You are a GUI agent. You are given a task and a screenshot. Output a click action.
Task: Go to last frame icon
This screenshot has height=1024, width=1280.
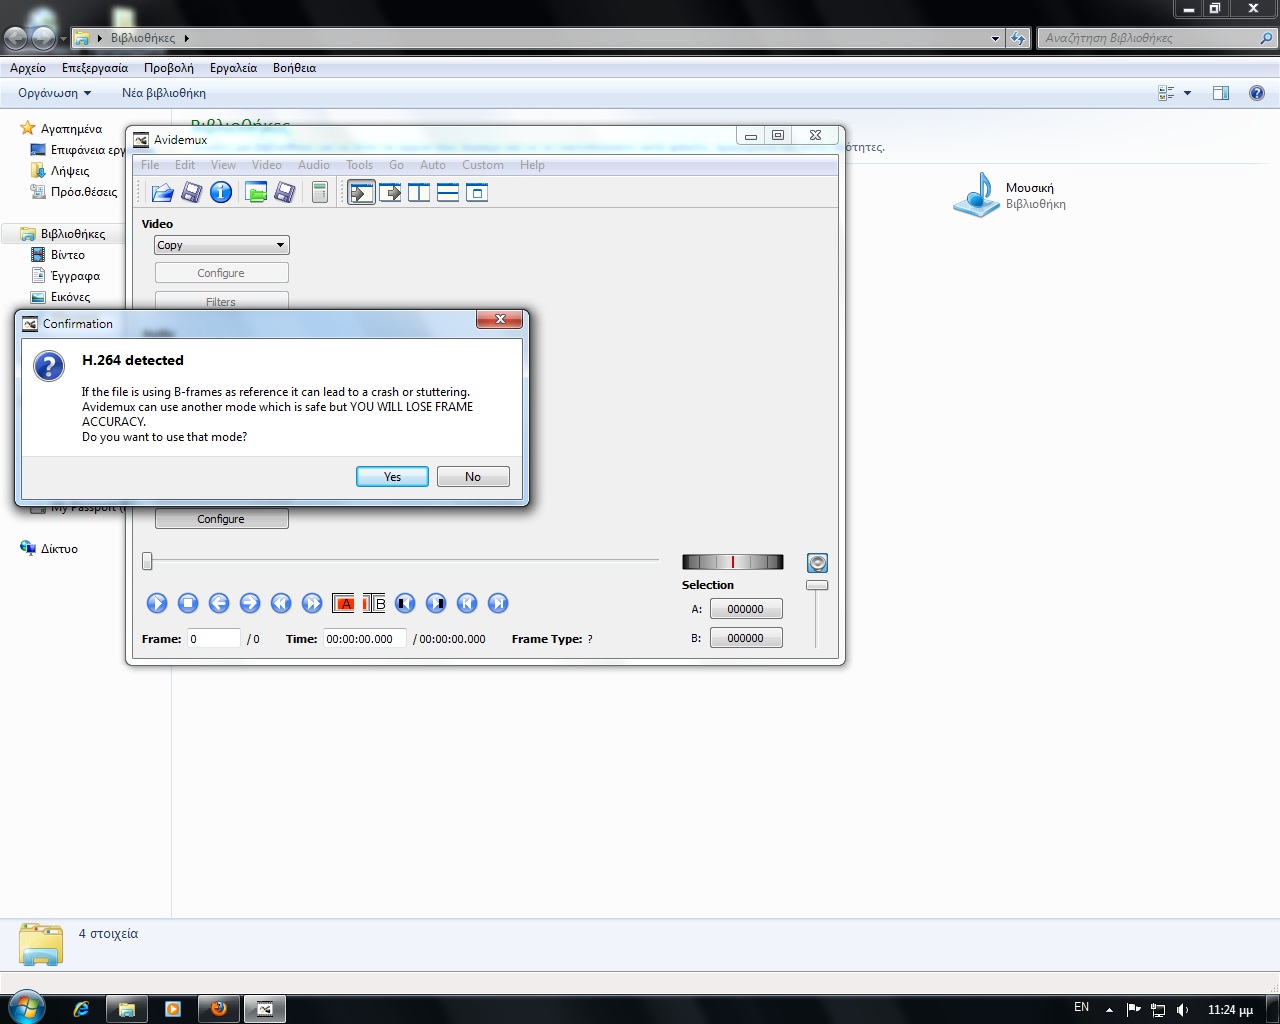pos(498,603)
